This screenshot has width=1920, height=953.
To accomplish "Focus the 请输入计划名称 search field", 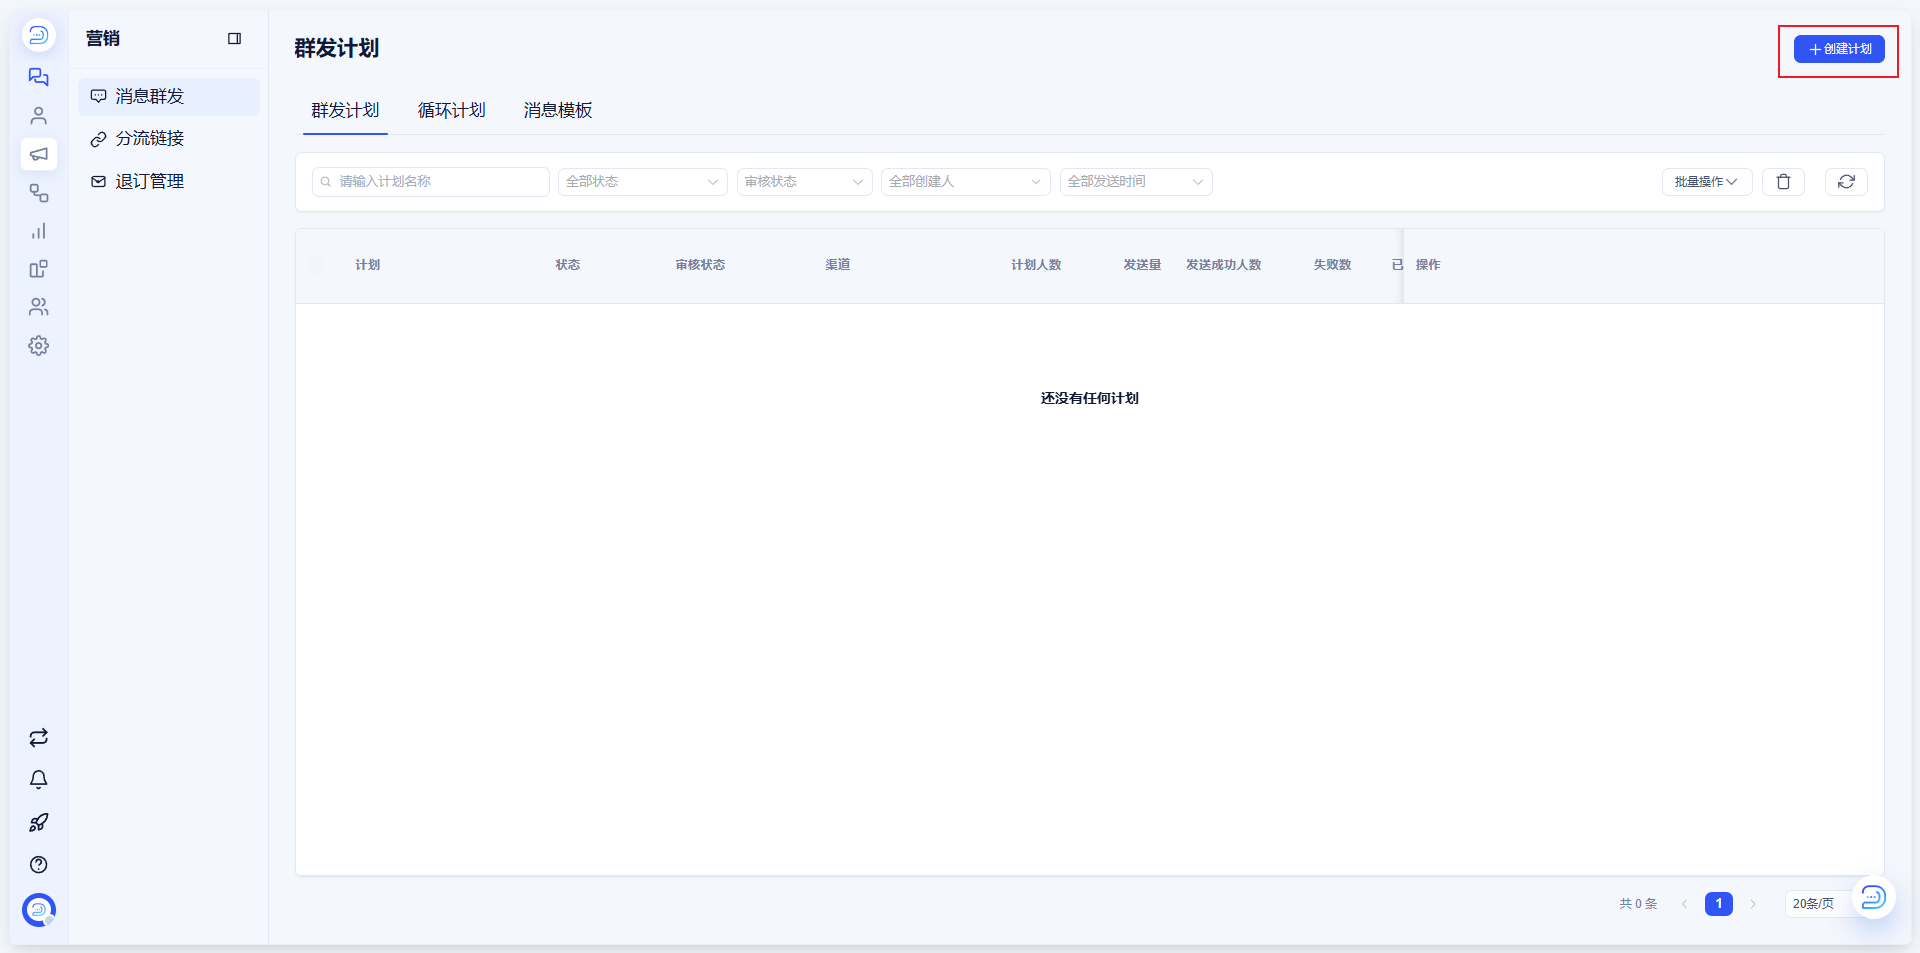I will (431, 182).
